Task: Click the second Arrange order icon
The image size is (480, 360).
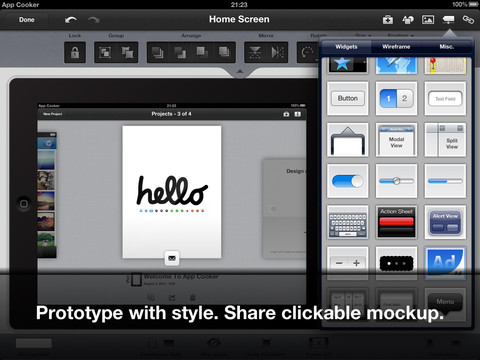Action: (x=180, y=52)
